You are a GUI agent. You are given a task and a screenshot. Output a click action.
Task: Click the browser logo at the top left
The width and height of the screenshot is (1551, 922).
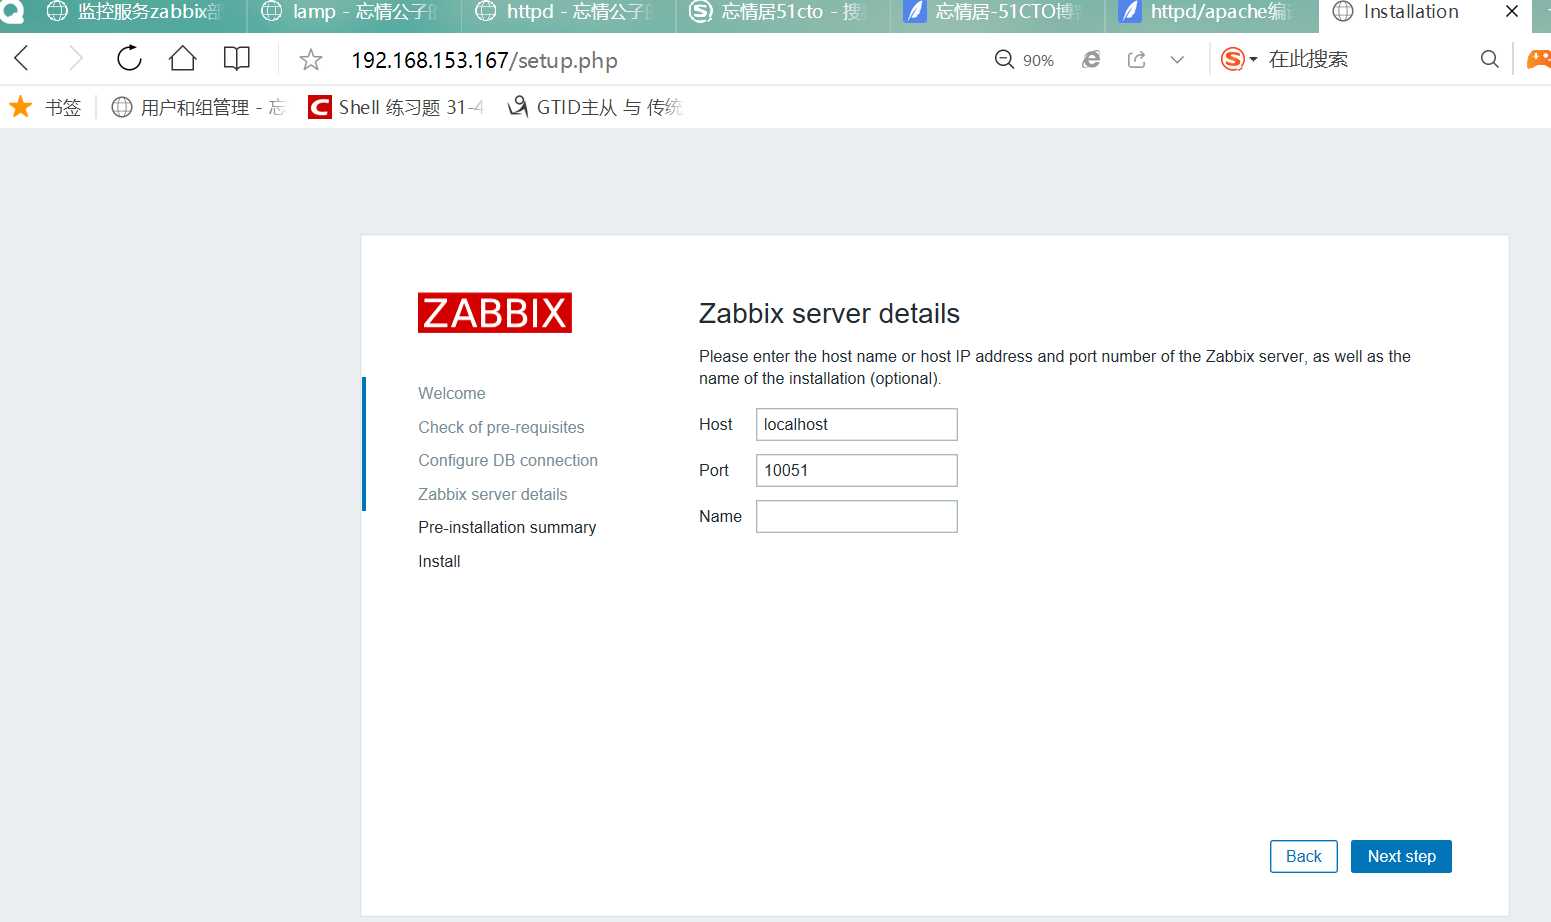pyautogui.click(x=11, y=12)
